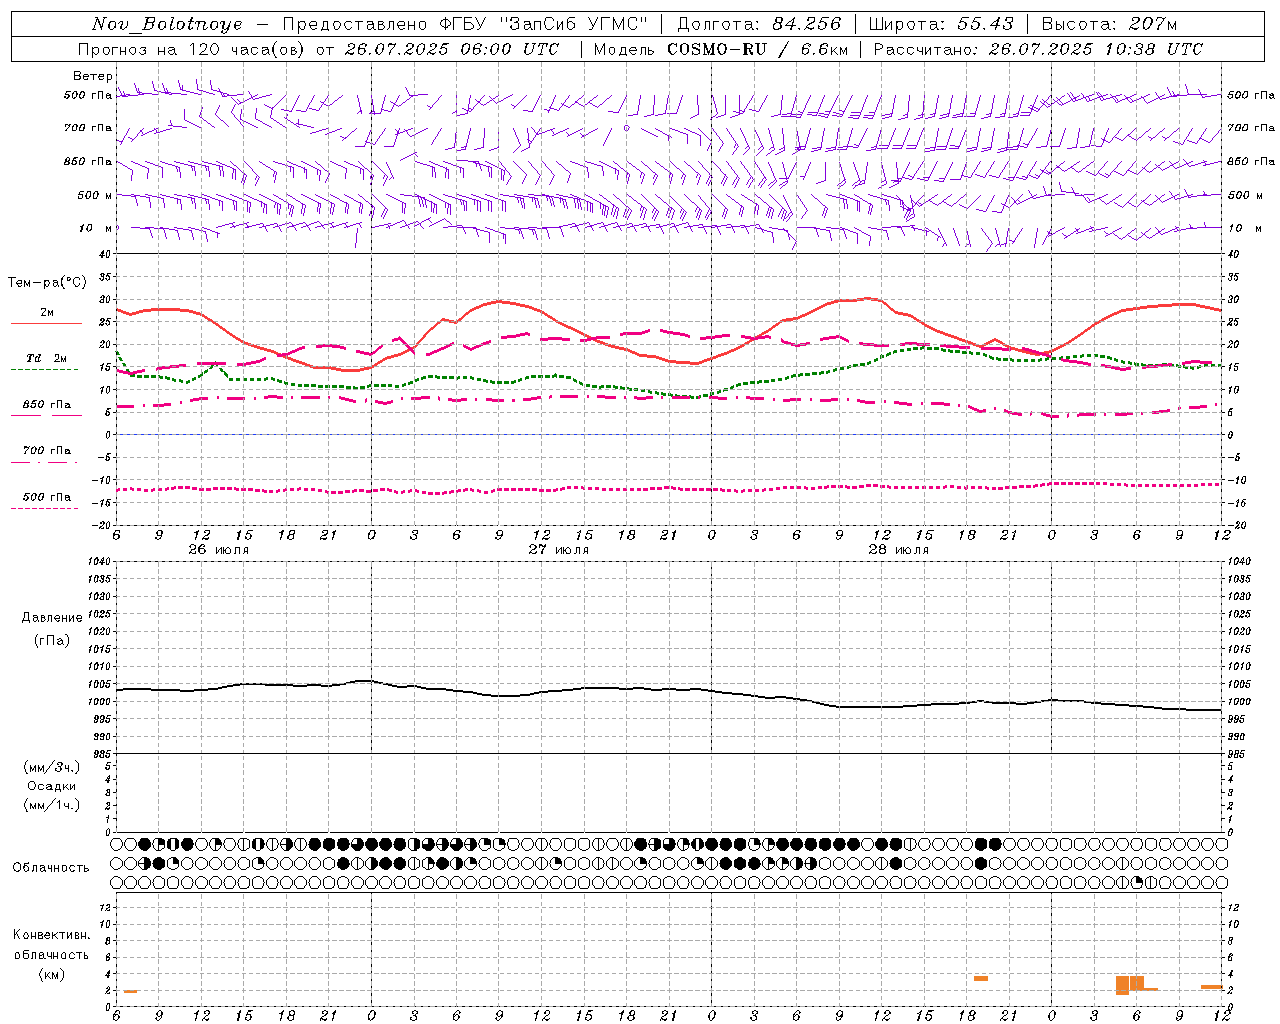Screen dimensions: 1280x1024
Task: Select the Долгота: 84.256 header field
Action: (x=759, y=24)
